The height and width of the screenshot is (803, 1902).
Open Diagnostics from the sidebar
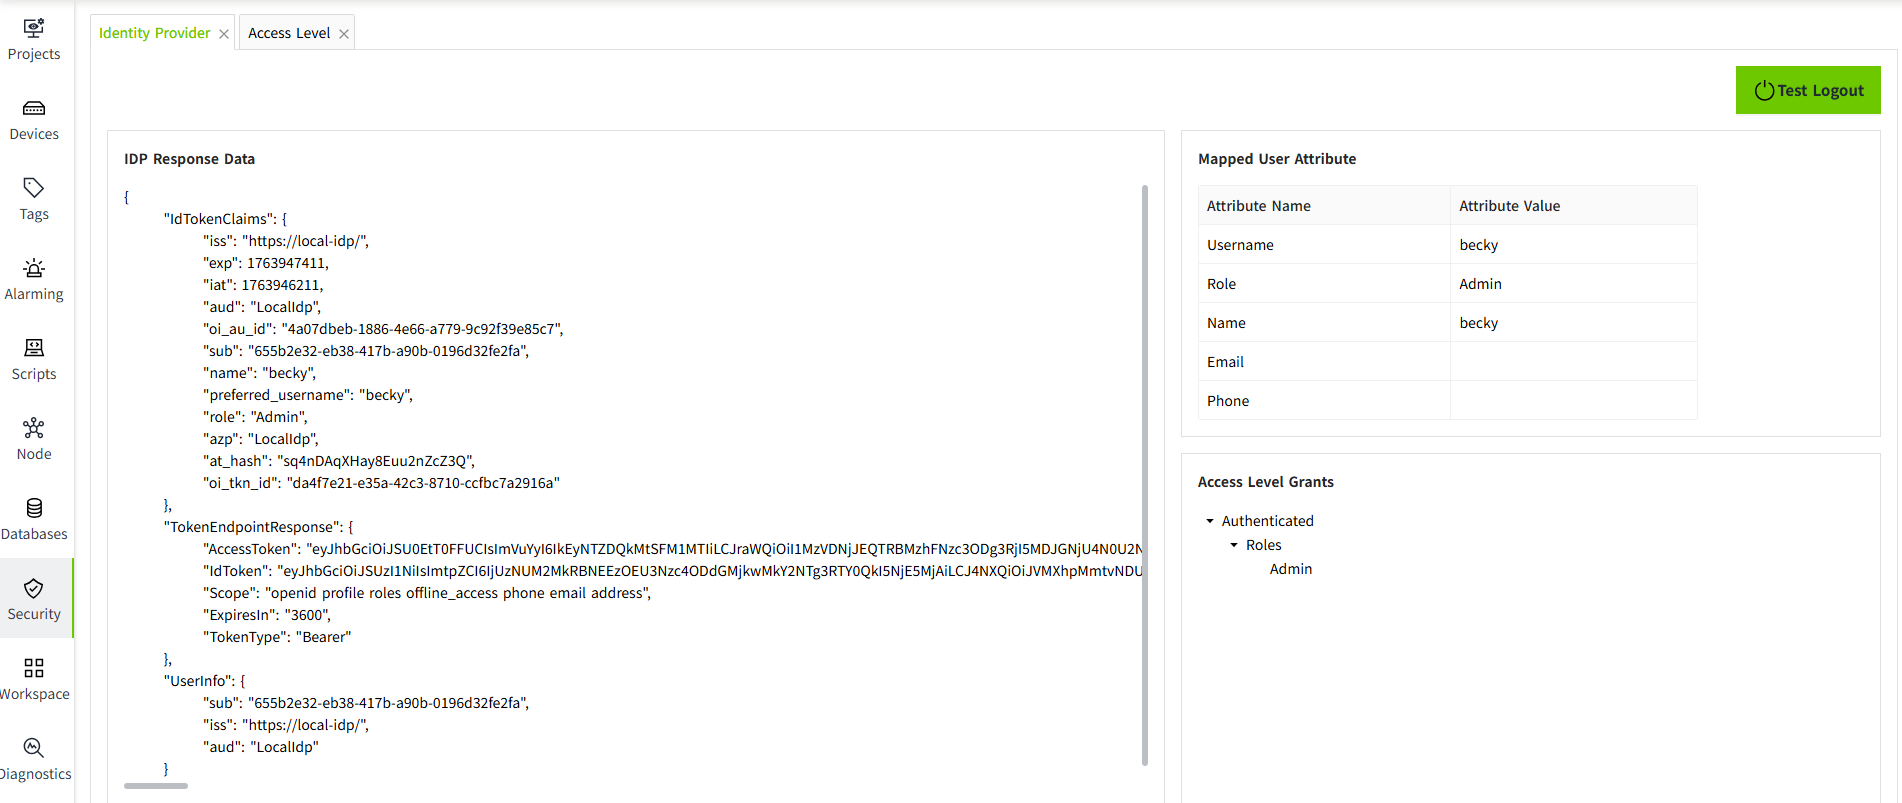(34, 749)
